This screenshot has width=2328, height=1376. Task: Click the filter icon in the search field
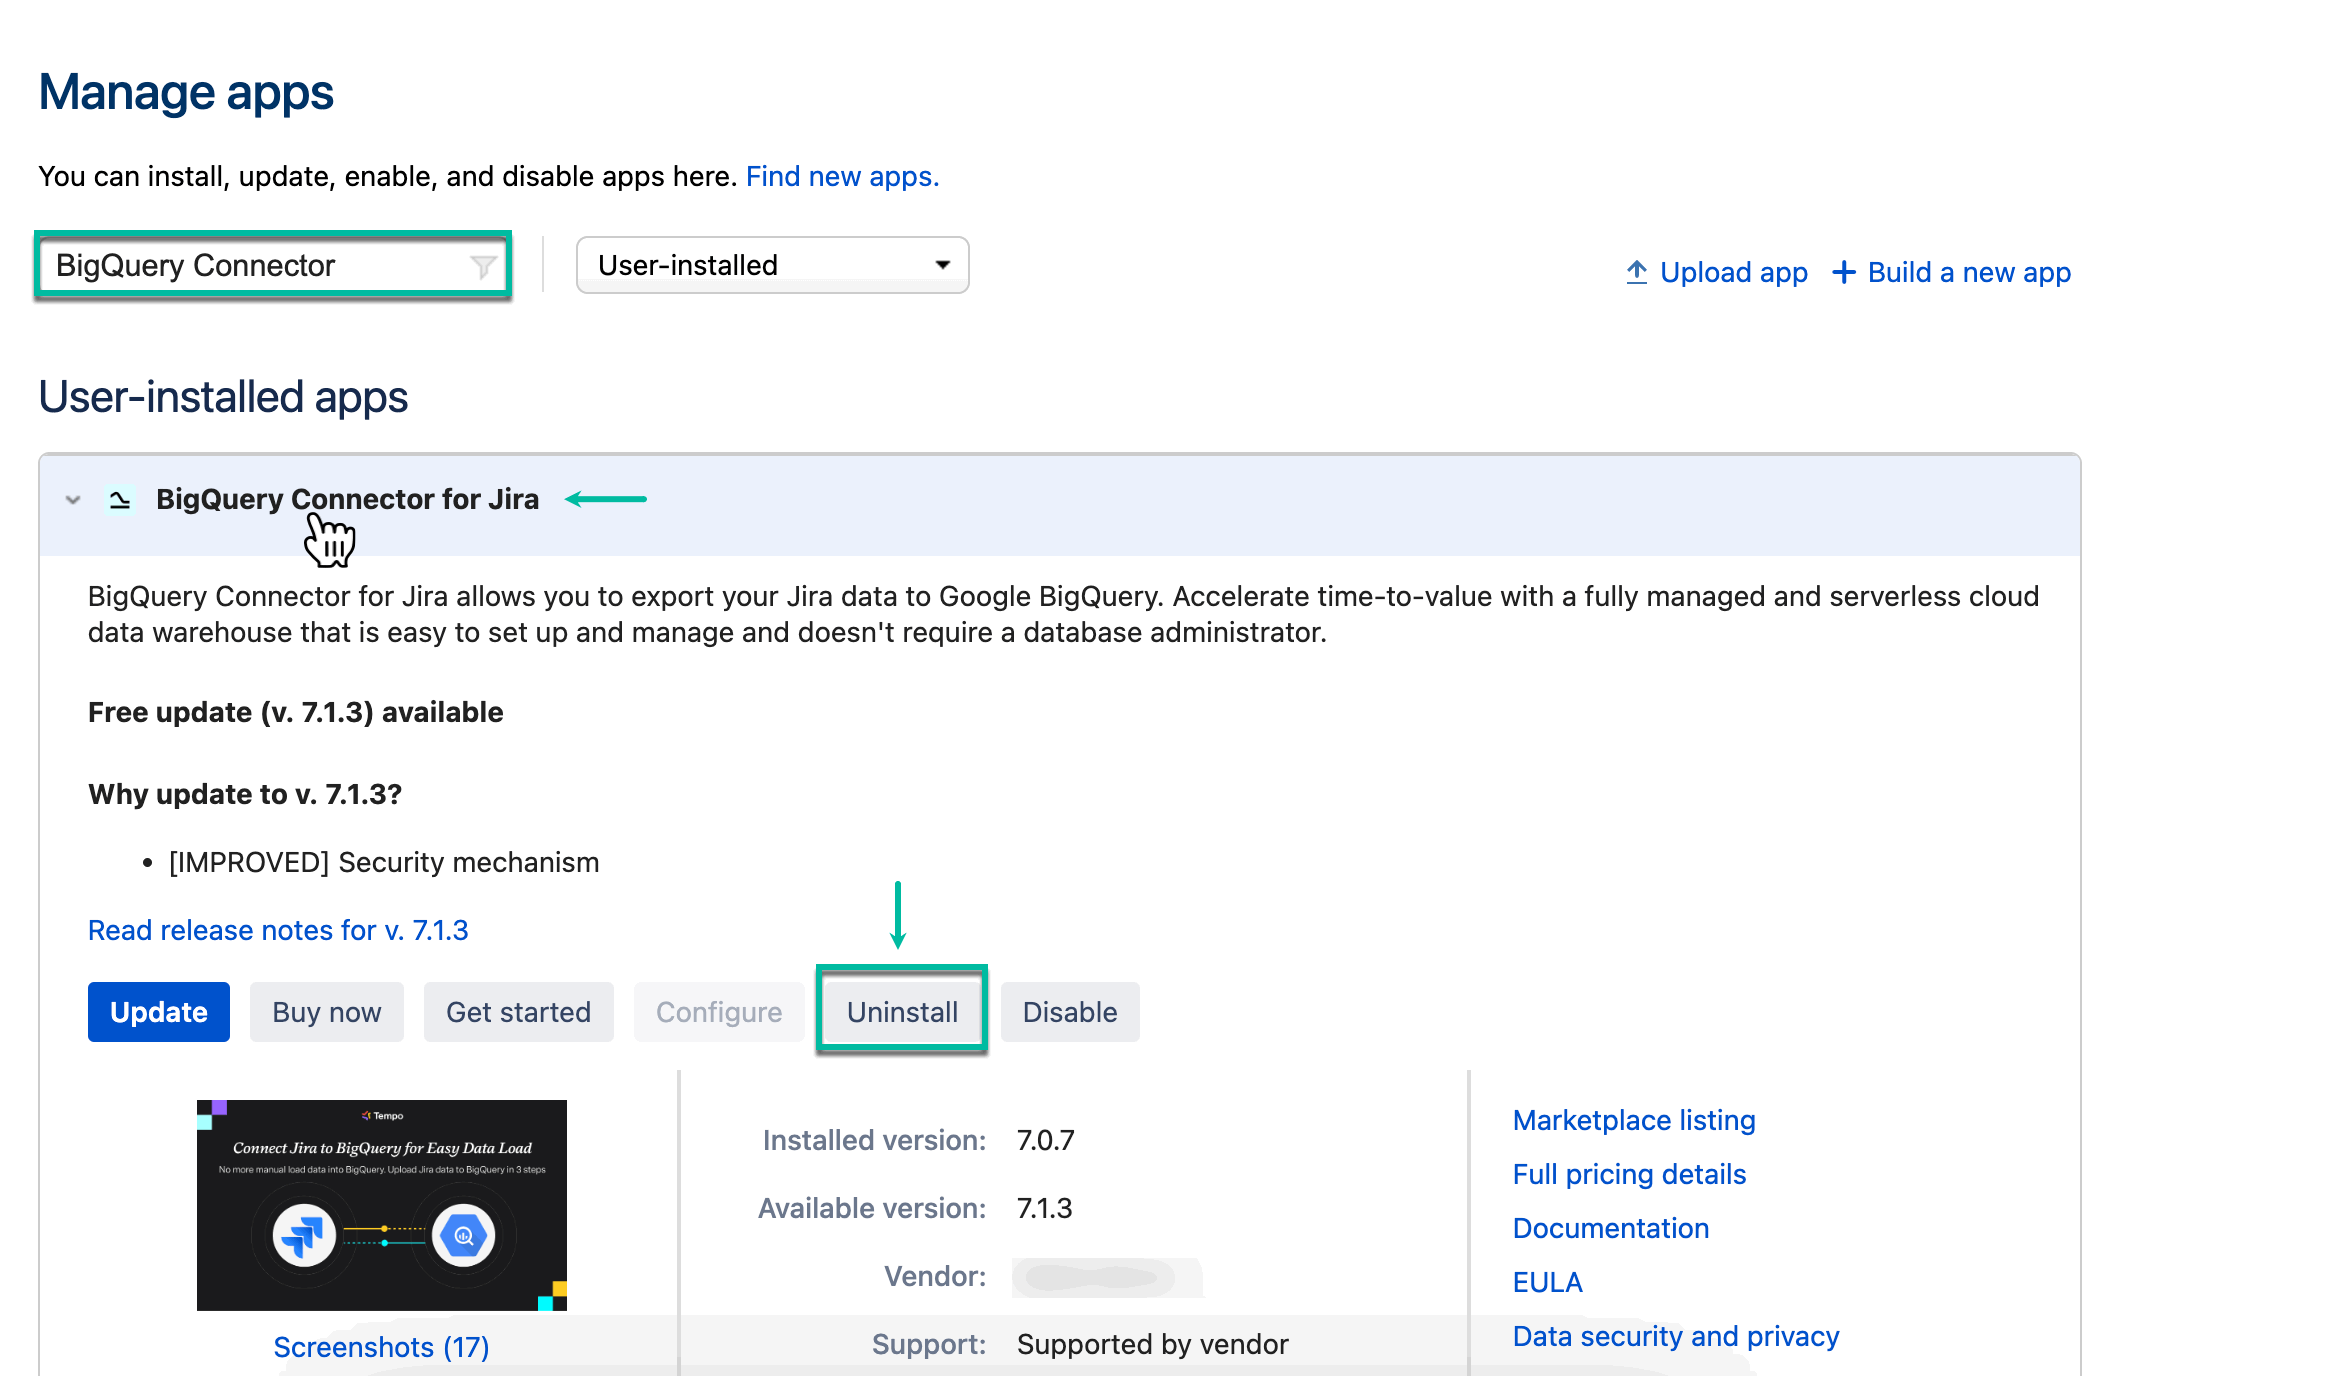pyautogui.click(x=483, y=265)
